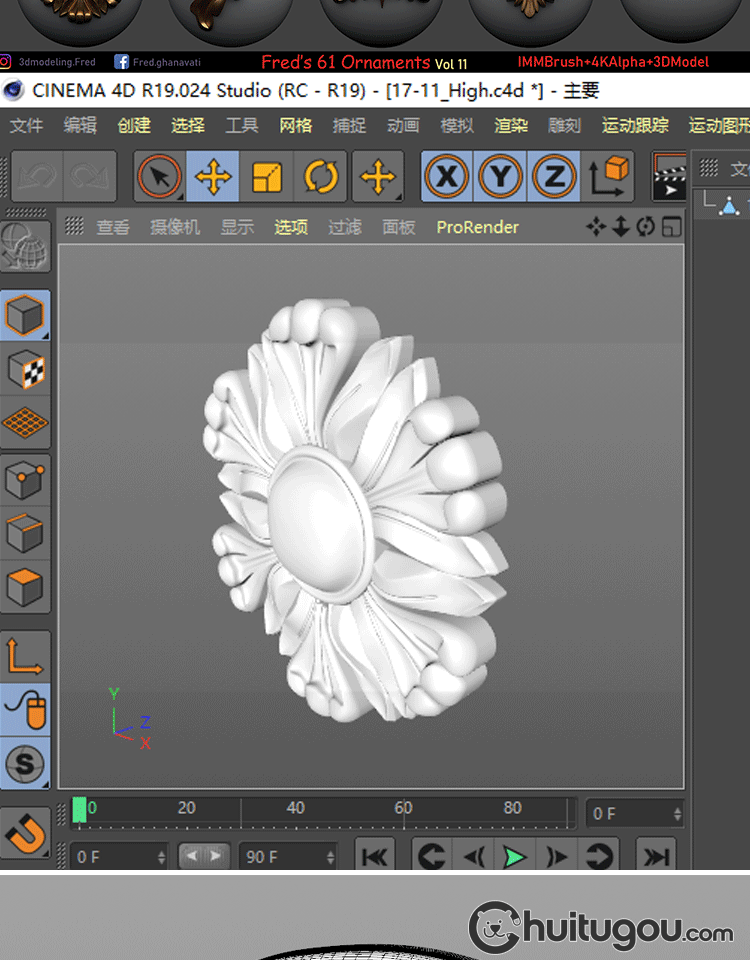This screenshot has height=960, width=750.
Task: Open the viewport 过滤 dropdown menu
Action: click(x=345, y=227)
